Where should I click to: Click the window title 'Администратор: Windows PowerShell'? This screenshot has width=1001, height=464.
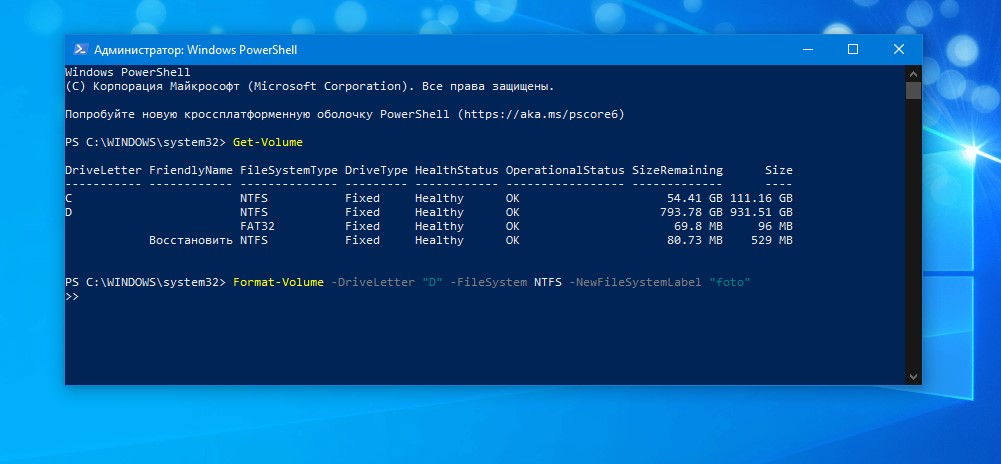click(x=195, y=50)
